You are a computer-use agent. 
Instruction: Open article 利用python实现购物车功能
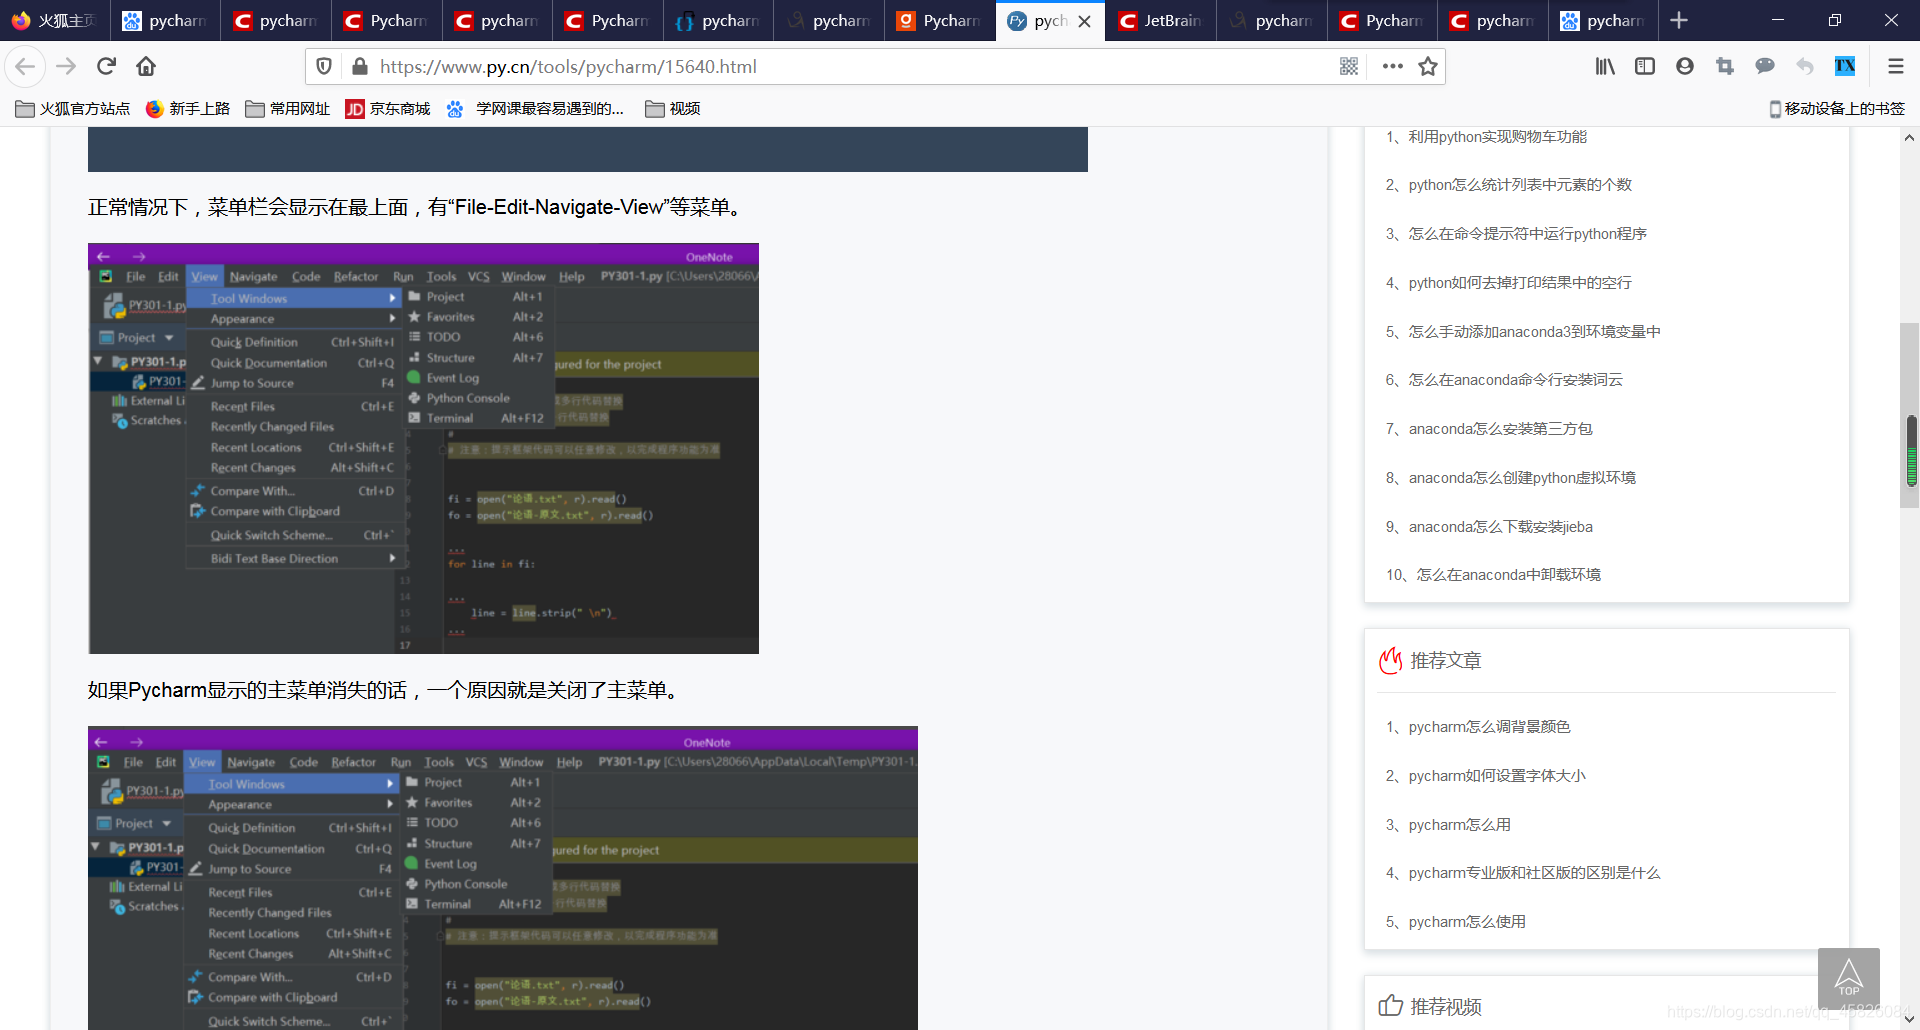1497,137
